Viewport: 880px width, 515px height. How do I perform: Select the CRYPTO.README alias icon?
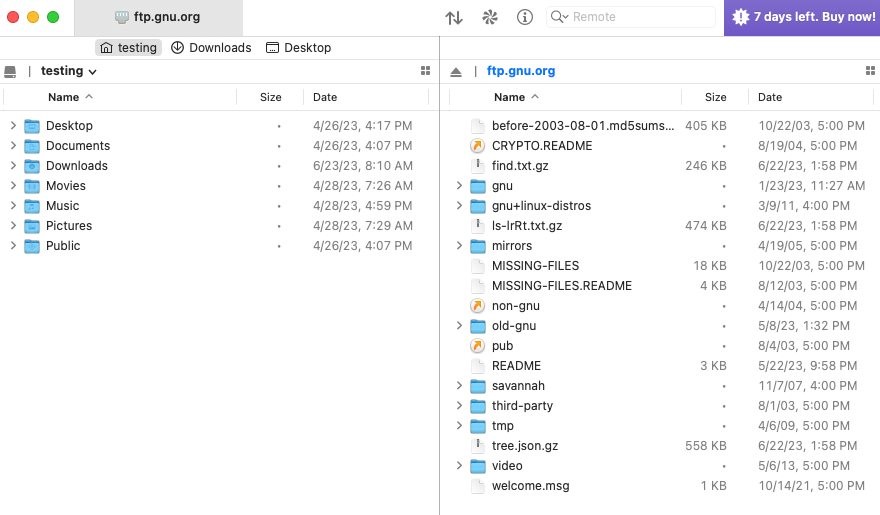click(477, 146)
